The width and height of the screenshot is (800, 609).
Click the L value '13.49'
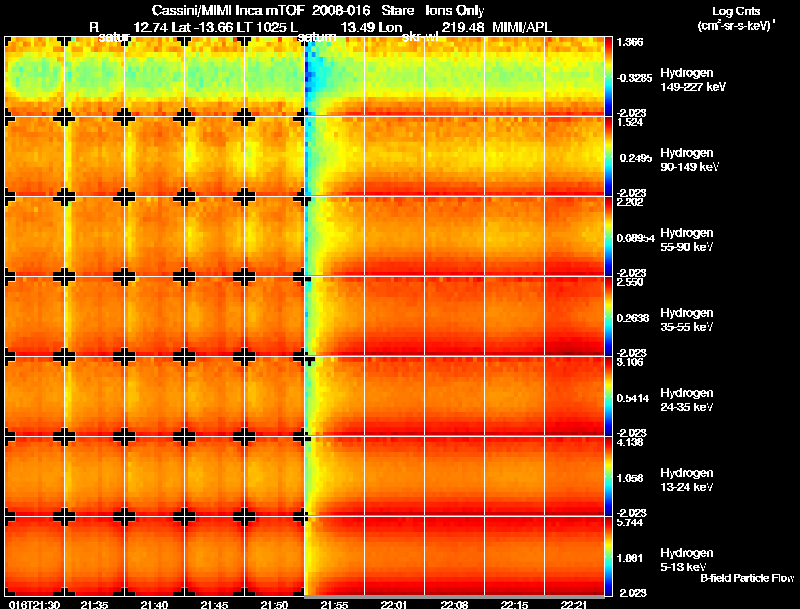coord(358,27)
